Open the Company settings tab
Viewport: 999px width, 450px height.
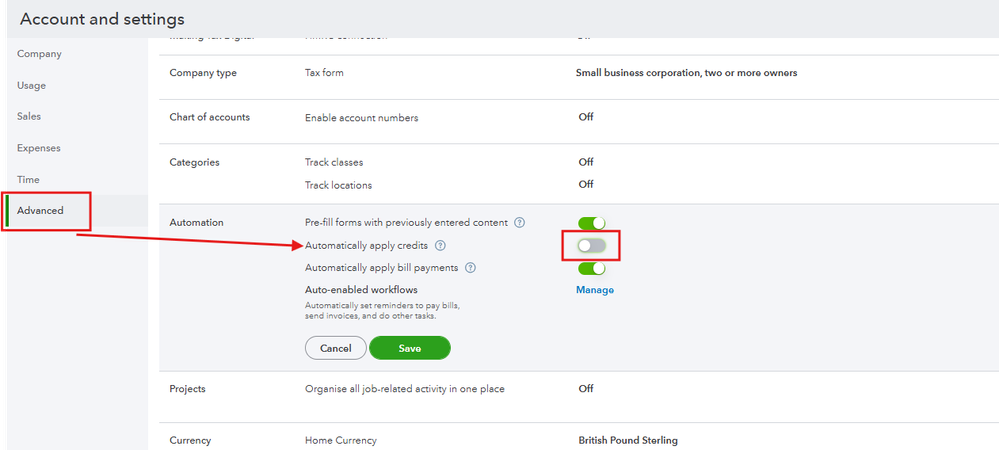pyautogui.click(x=39, y=54)
